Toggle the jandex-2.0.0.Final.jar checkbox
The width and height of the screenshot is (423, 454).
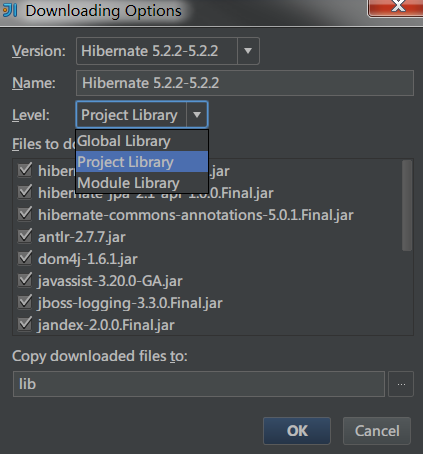click(25, 324)
